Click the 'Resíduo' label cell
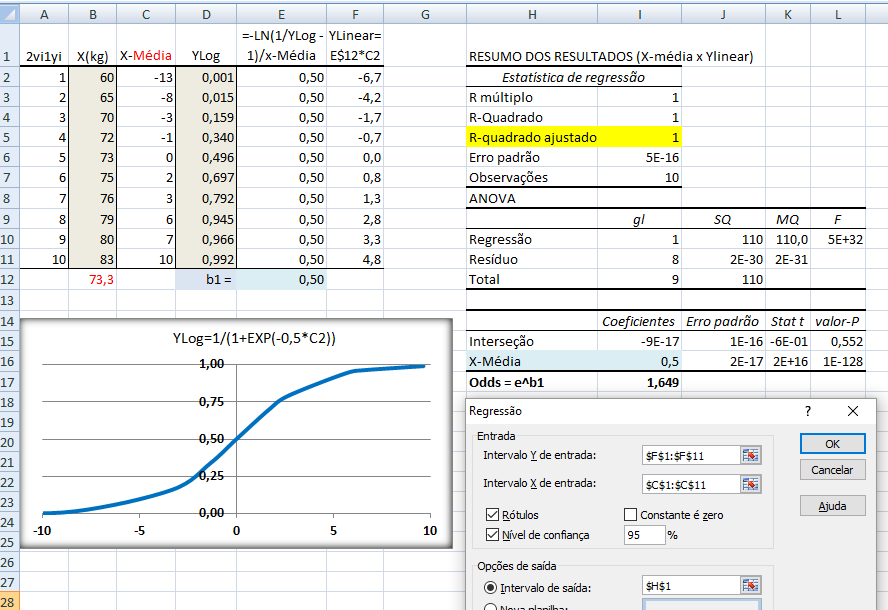This screenshot has height=610, width=888. point(532,259)
